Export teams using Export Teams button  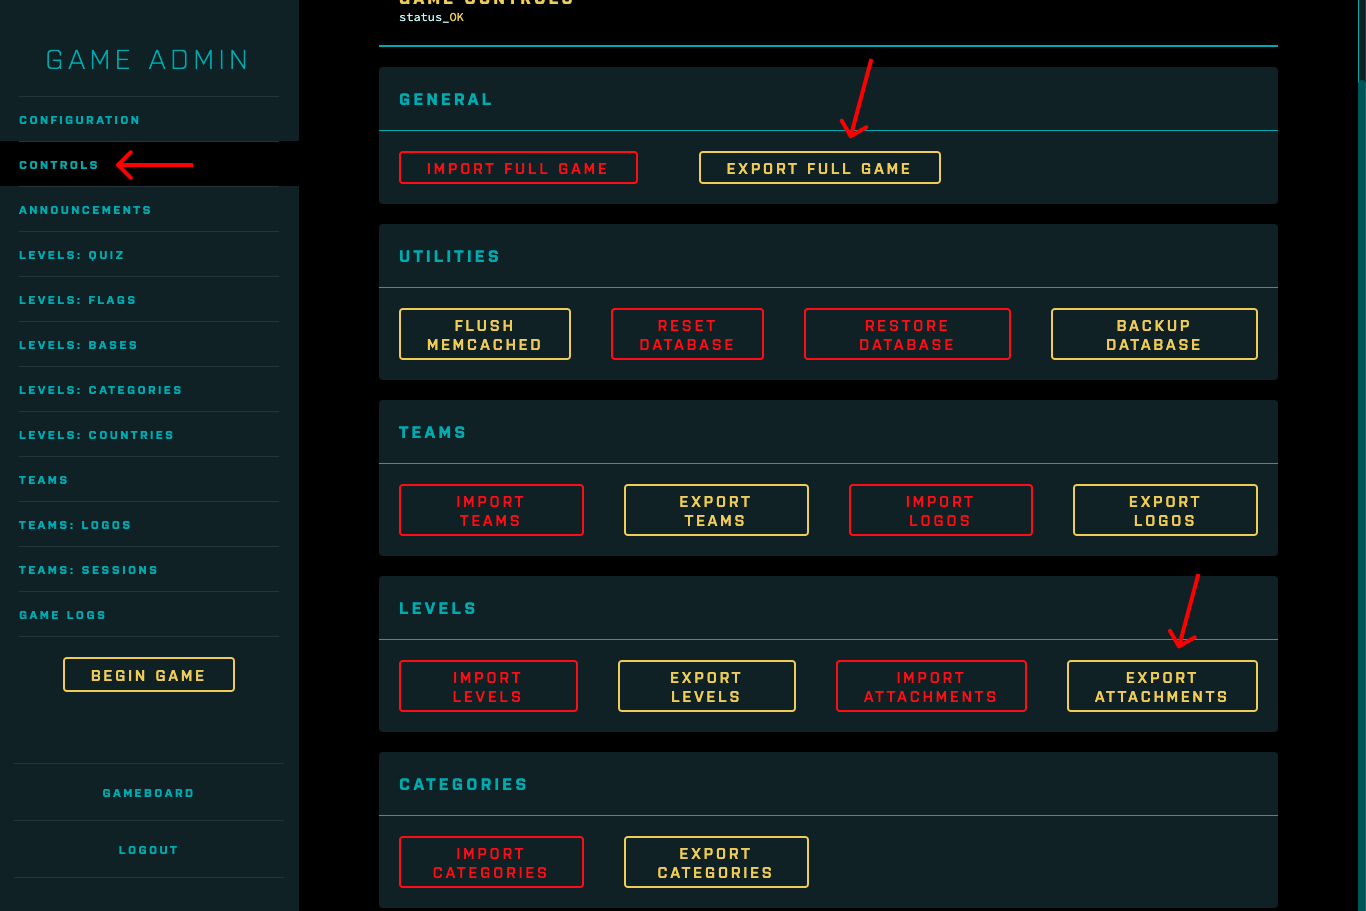click(x=715, y=510)
